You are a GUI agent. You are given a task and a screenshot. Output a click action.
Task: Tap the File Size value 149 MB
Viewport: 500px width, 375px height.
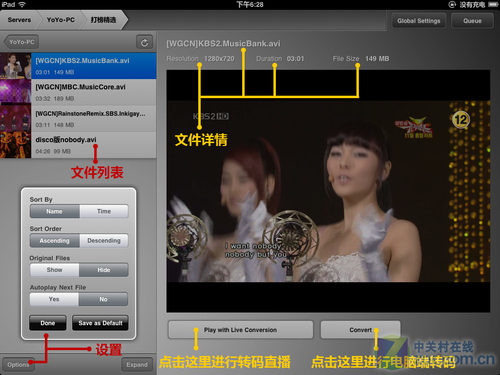[377, 59]
